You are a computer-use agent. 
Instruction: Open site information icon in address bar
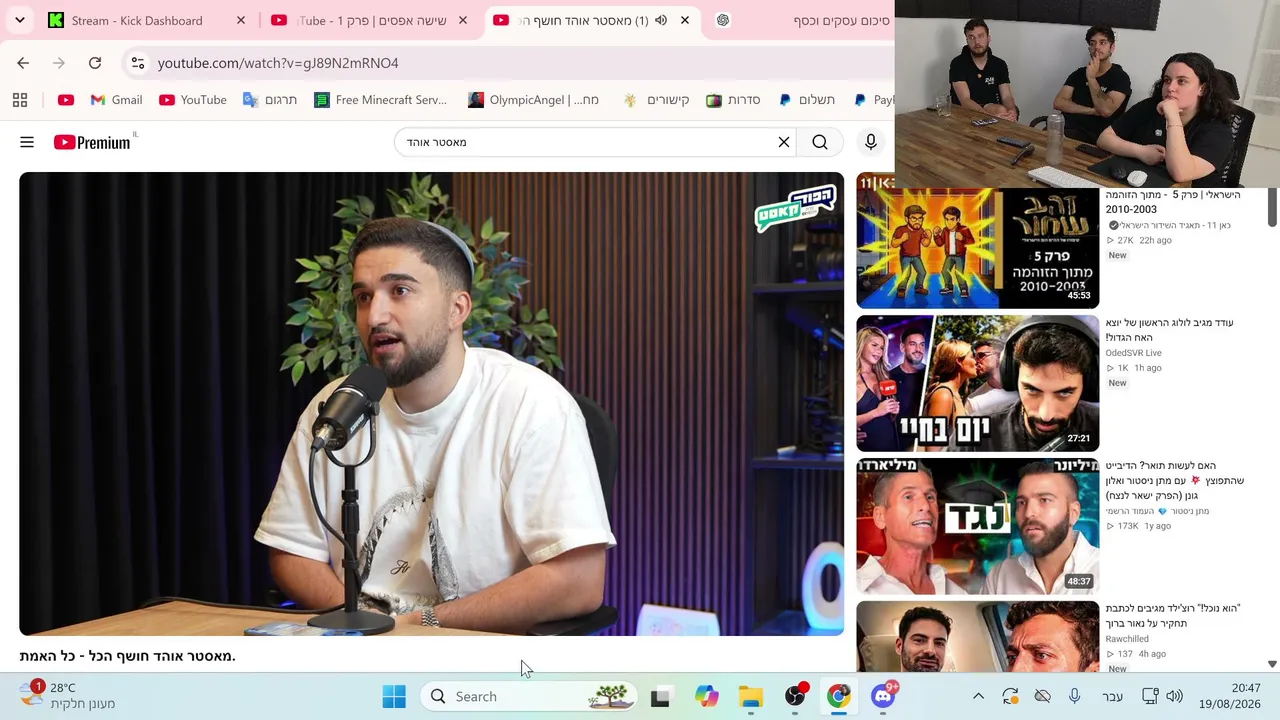point(138,63)
